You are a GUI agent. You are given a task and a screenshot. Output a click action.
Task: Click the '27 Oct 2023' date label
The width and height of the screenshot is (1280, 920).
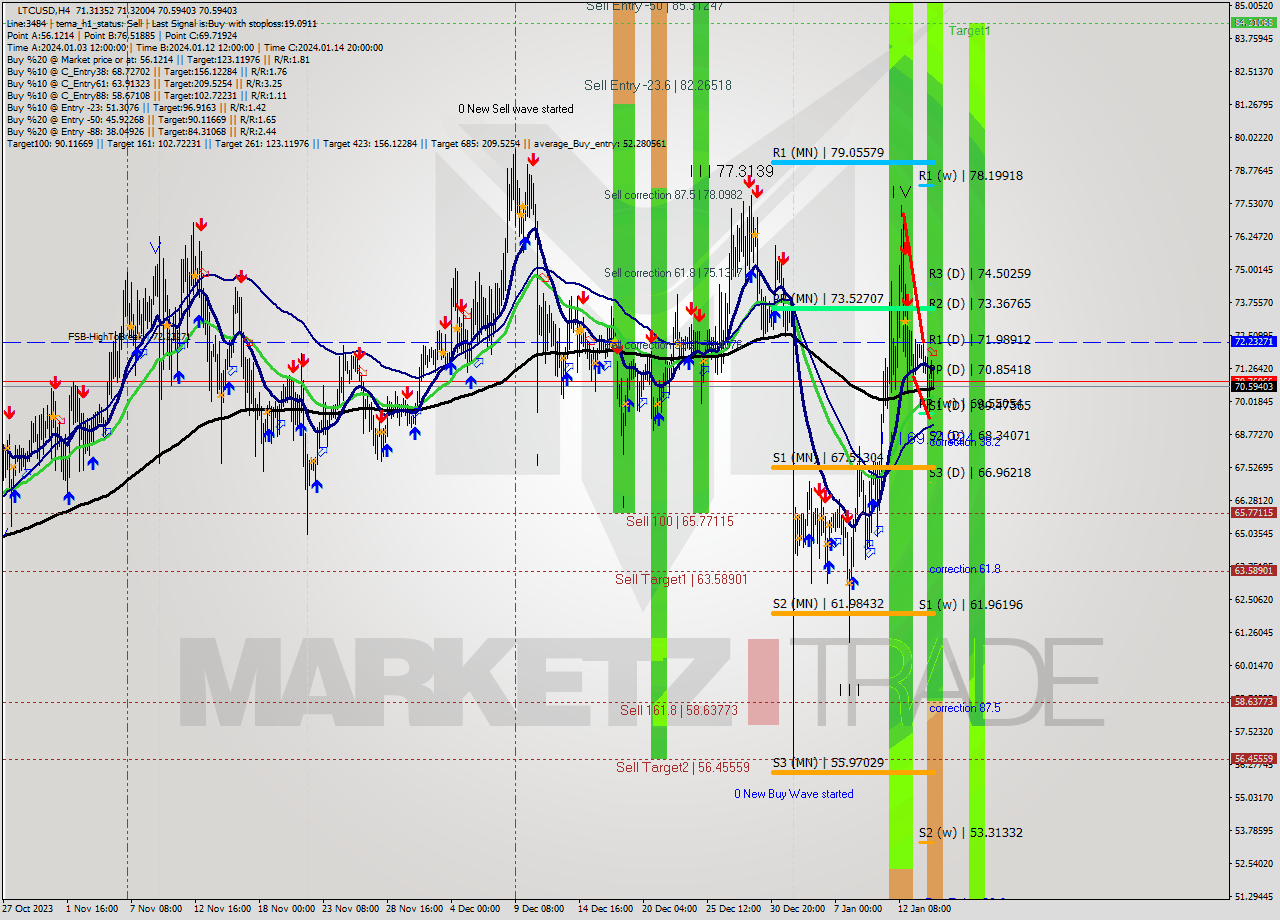coord(27,909)
